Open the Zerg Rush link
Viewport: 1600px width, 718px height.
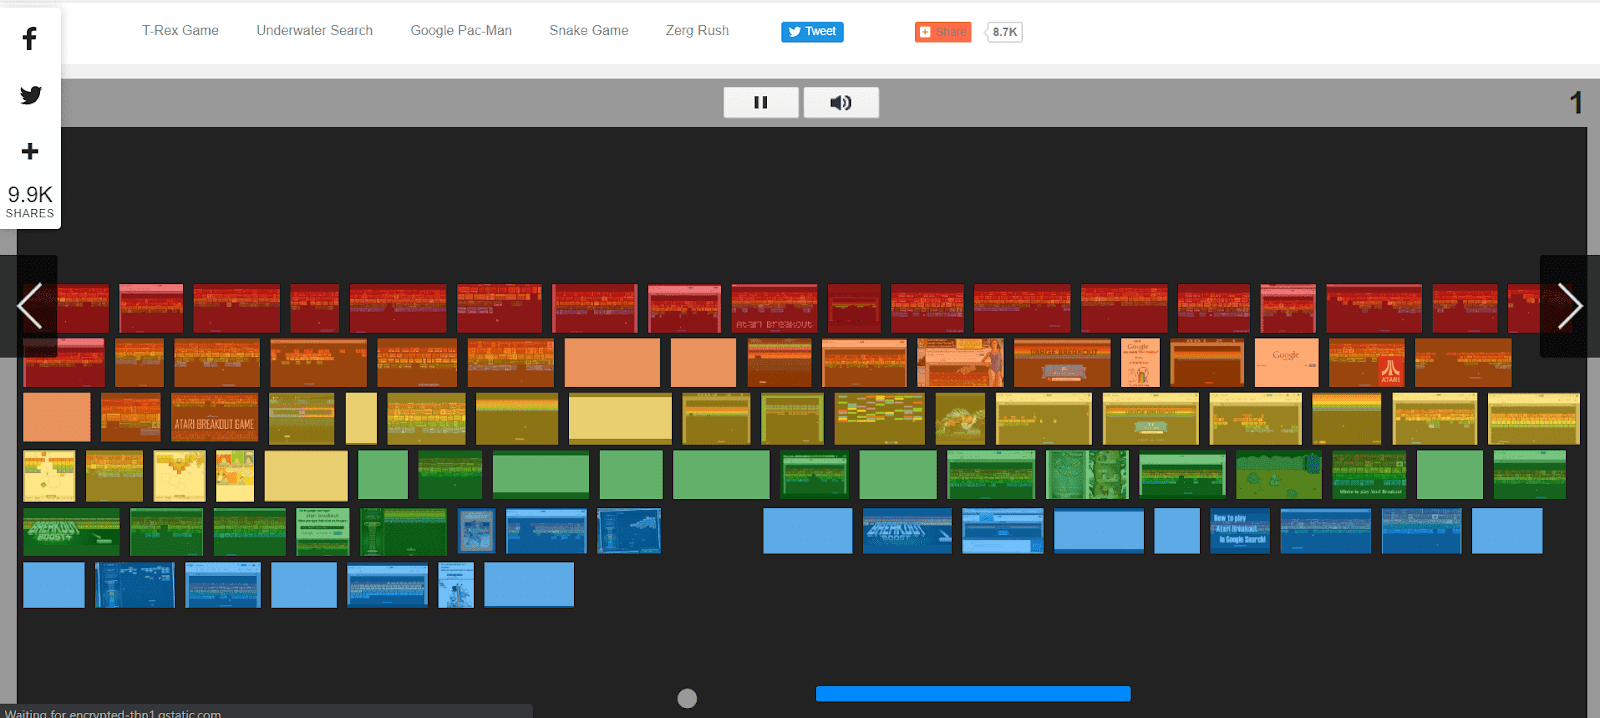pos(697,31)
